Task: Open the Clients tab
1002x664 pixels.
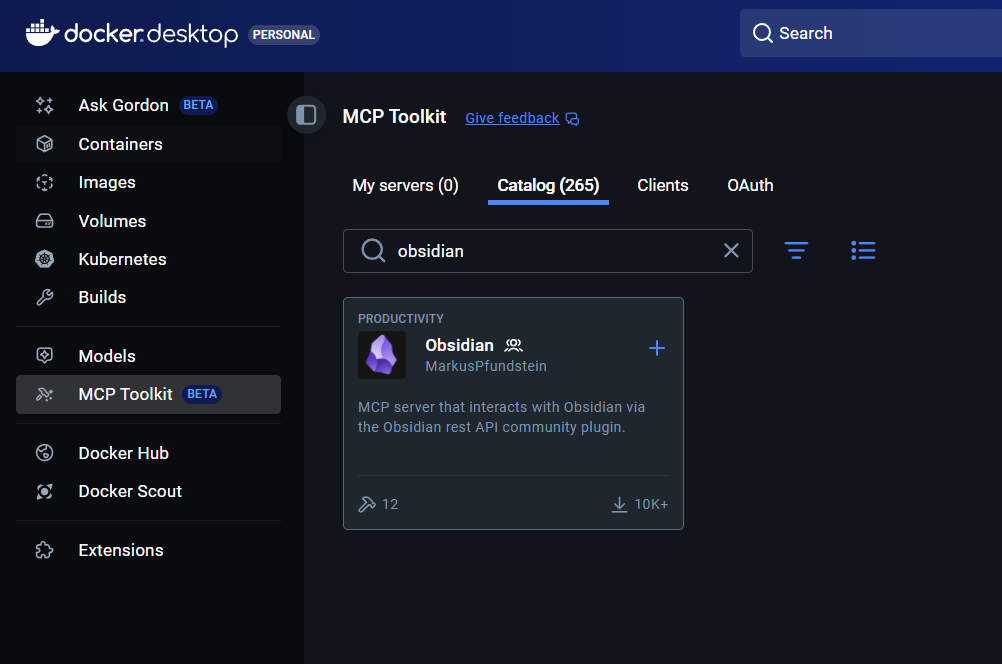Action: (x=662, y=185)
